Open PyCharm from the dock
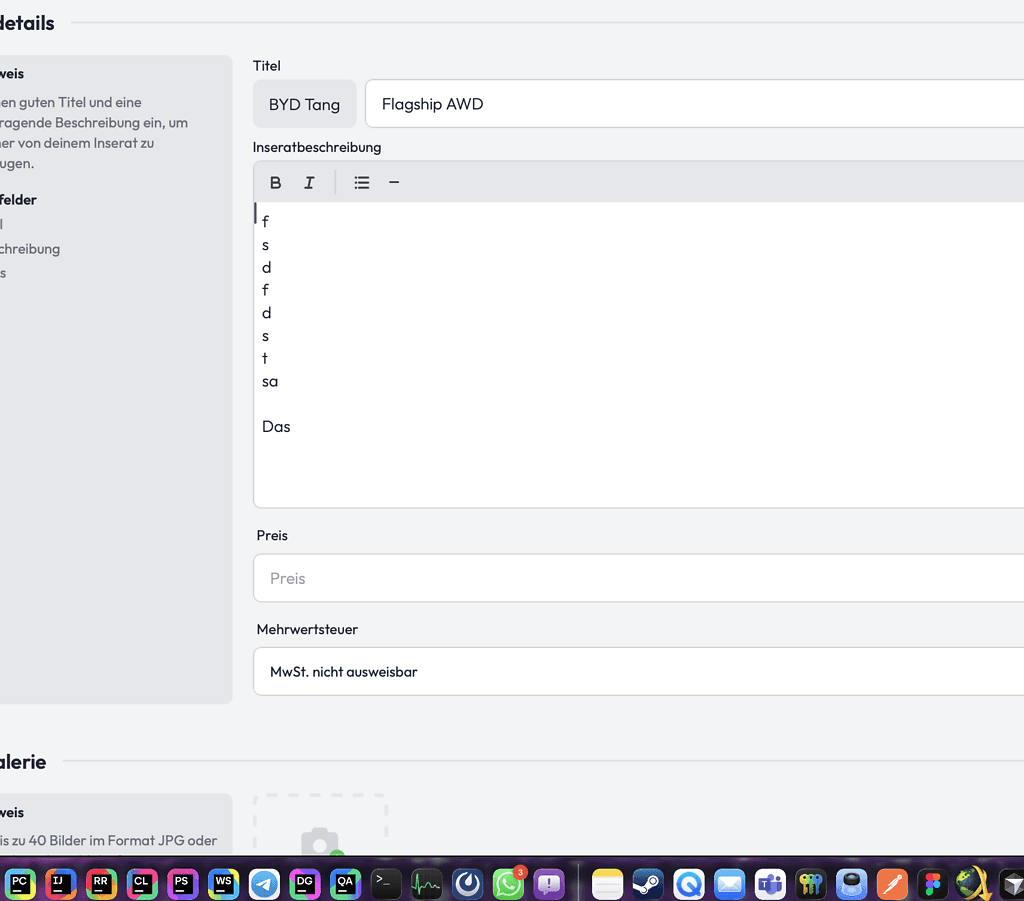The height and width of the screenshot is (901, 1024). pyautogui.click(x=20, y=883)
